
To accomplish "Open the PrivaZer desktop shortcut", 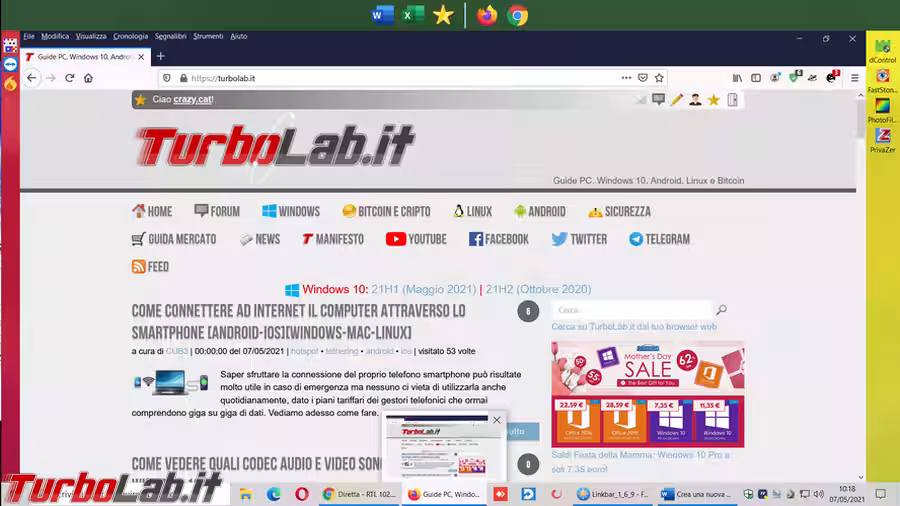I will click(882, 140).
